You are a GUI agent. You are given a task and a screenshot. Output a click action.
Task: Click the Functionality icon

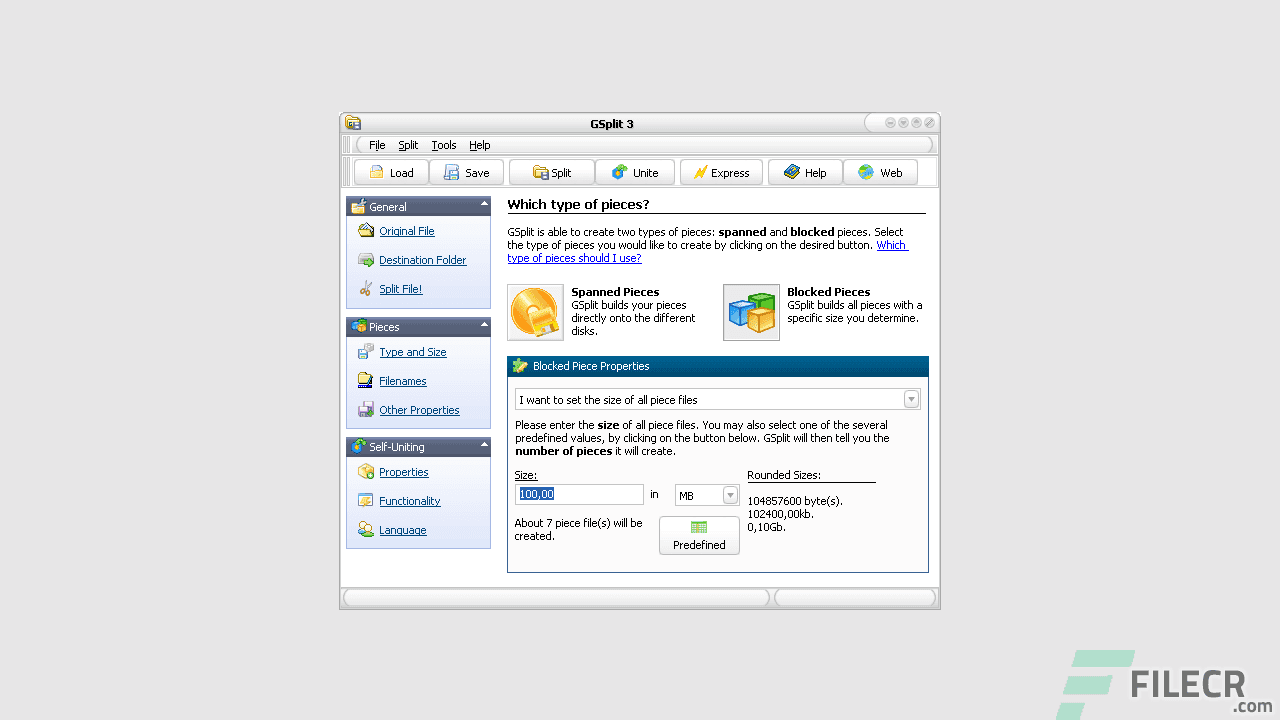tap(366, 501)
